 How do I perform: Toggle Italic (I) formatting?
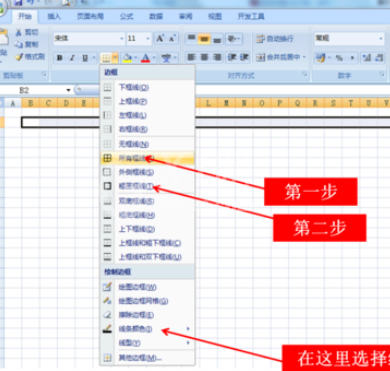click(72, 58)
